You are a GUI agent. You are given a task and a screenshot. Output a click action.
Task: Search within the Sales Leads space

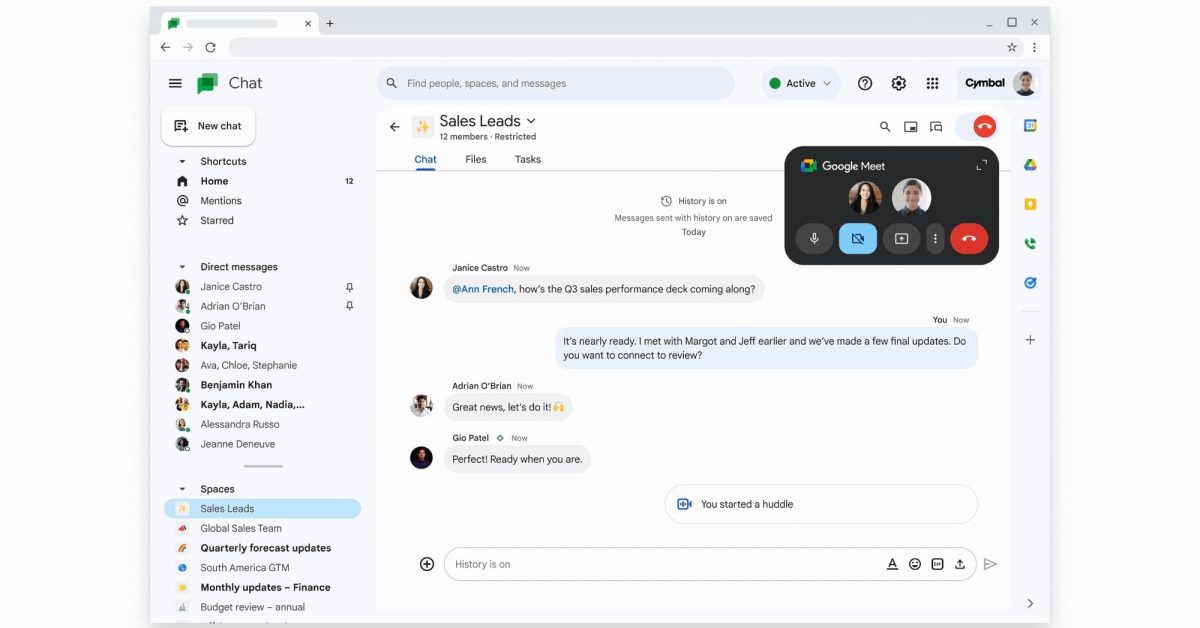(x=885, y=127)
